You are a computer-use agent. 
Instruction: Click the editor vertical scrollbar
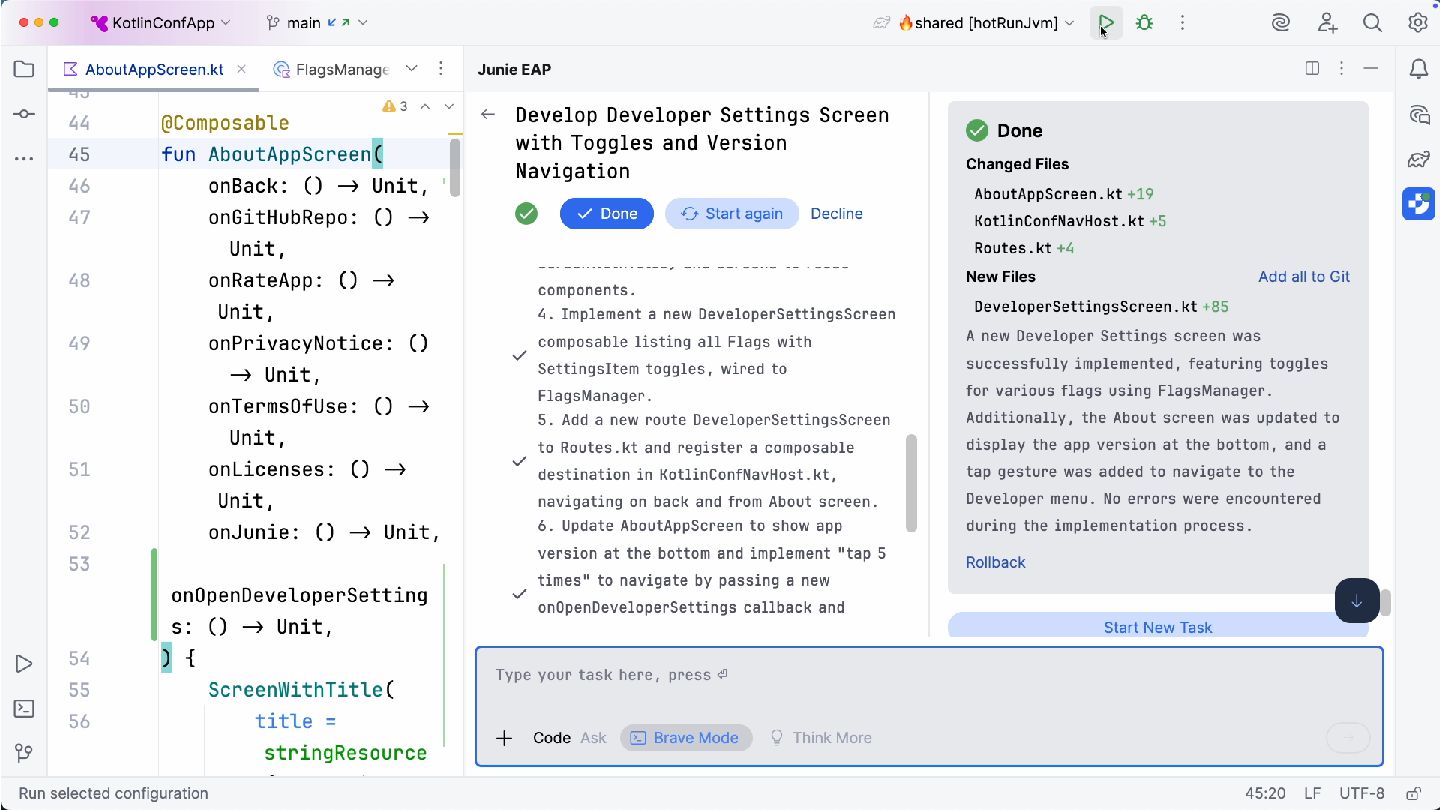point(455,166)
